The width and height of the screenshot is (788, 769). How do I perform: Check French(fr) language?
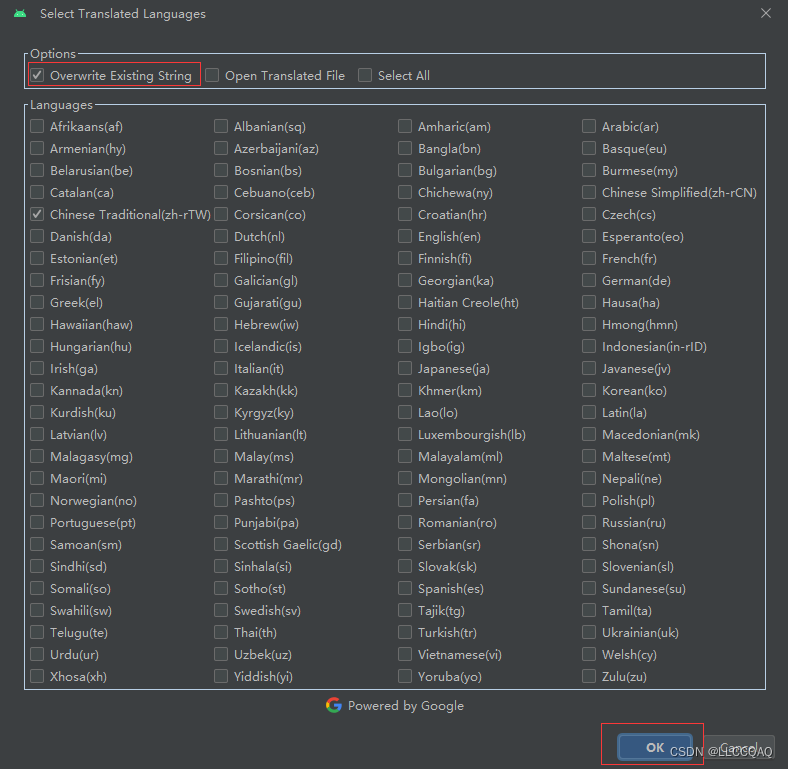(589, 258)
